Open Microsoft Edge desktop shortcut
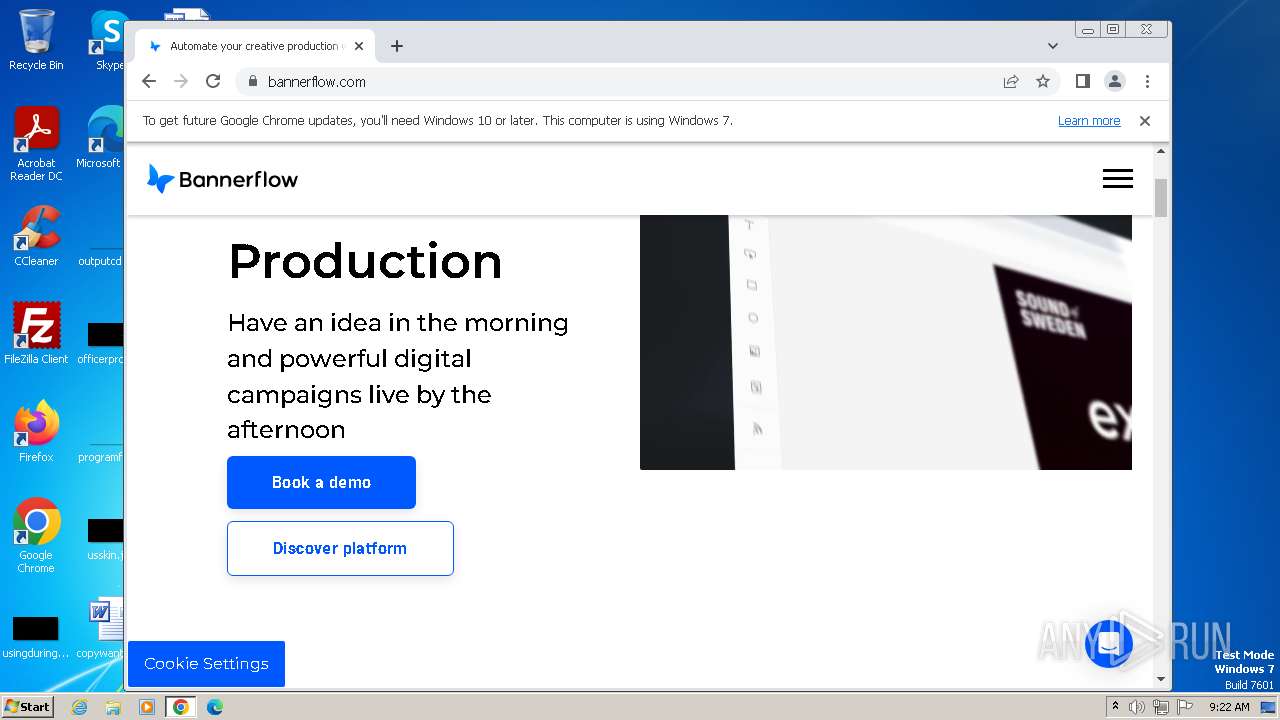Screen dimensions: 1280x720 click(x=102, y=138)
